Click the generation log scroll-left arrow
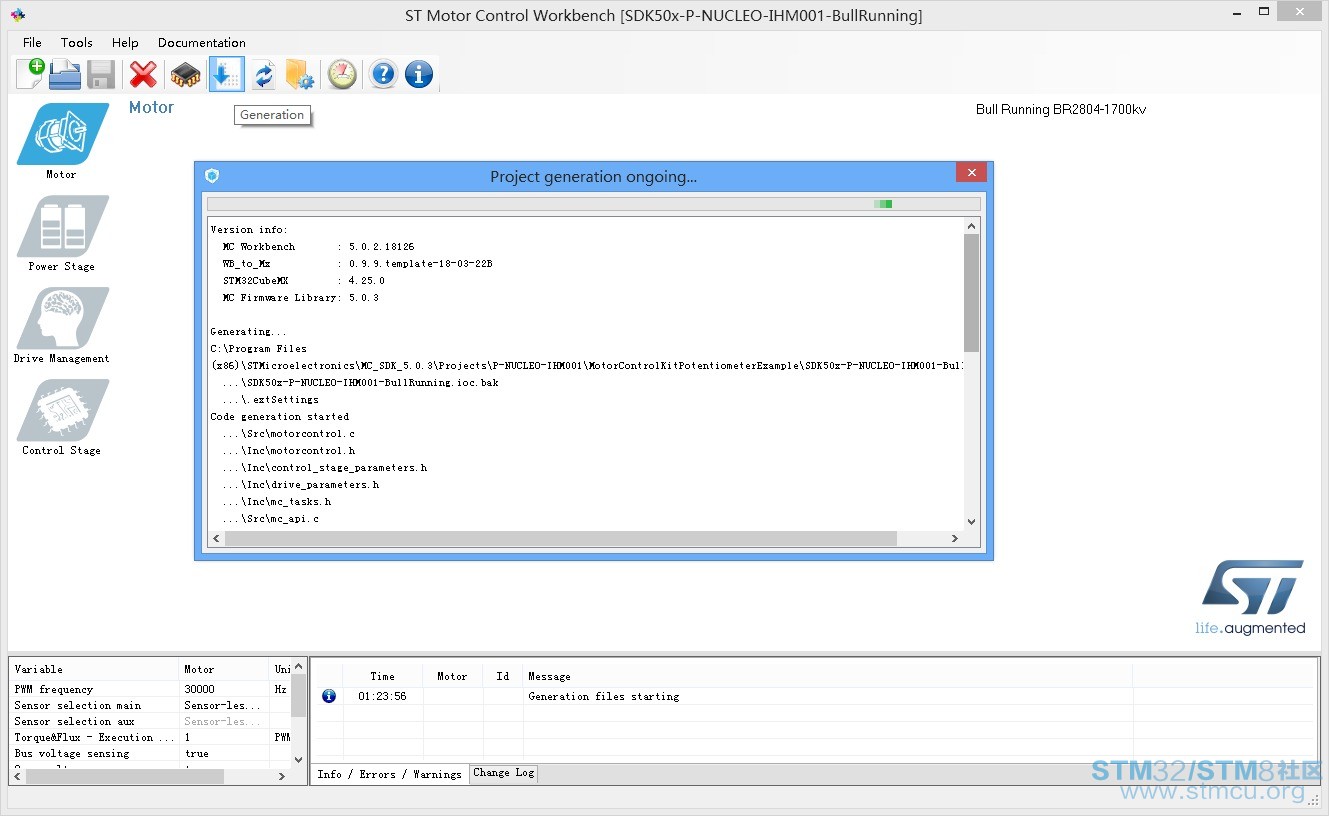This screenshot has height=816, width=1329. tap(216, 538)
